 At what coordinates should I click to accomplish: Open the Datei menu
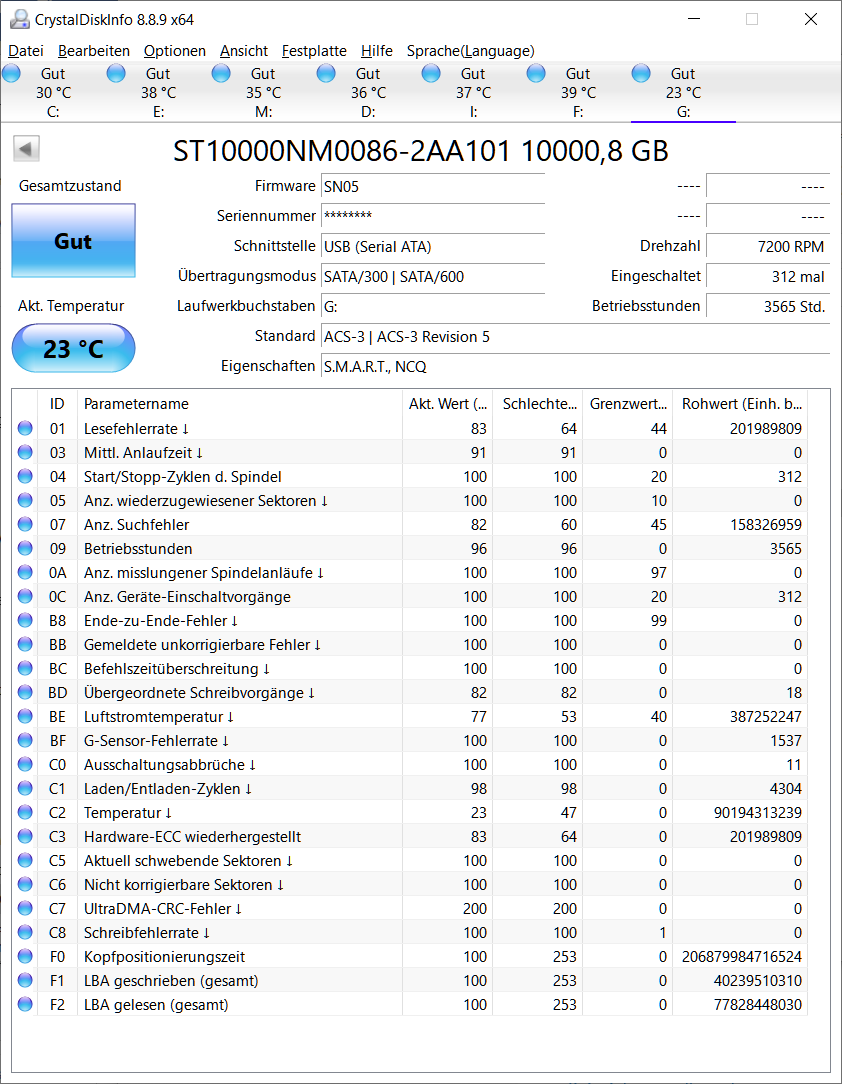pos(26,50)
